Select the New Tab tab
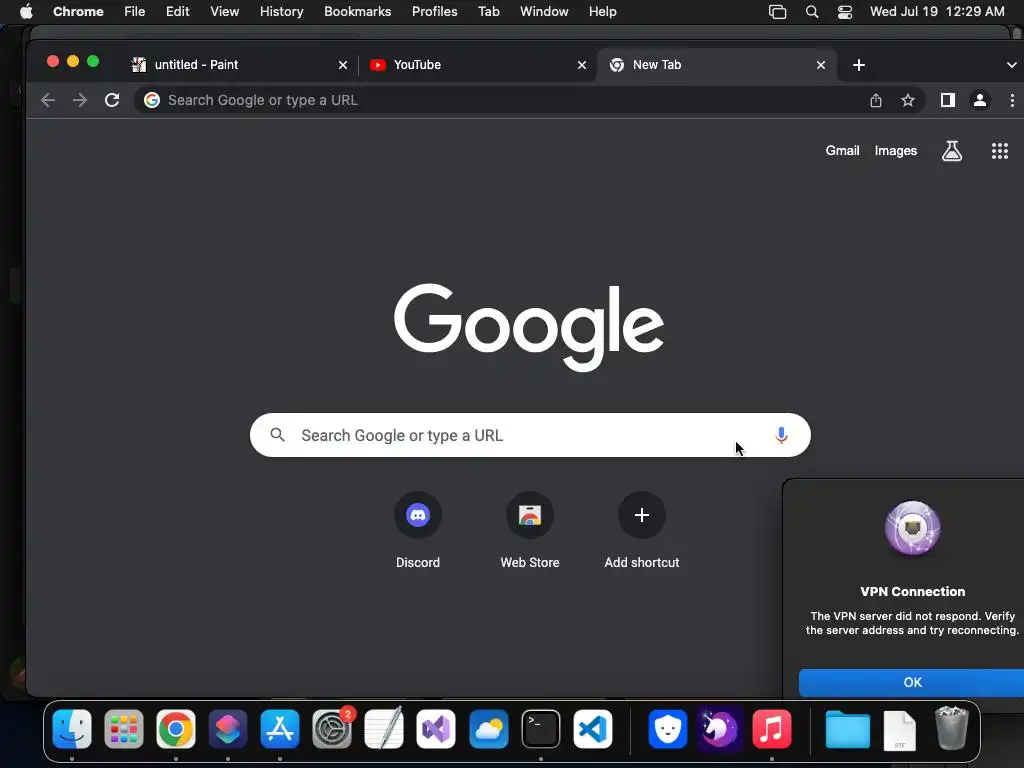 pyautogui.click(x=716, y=65)
